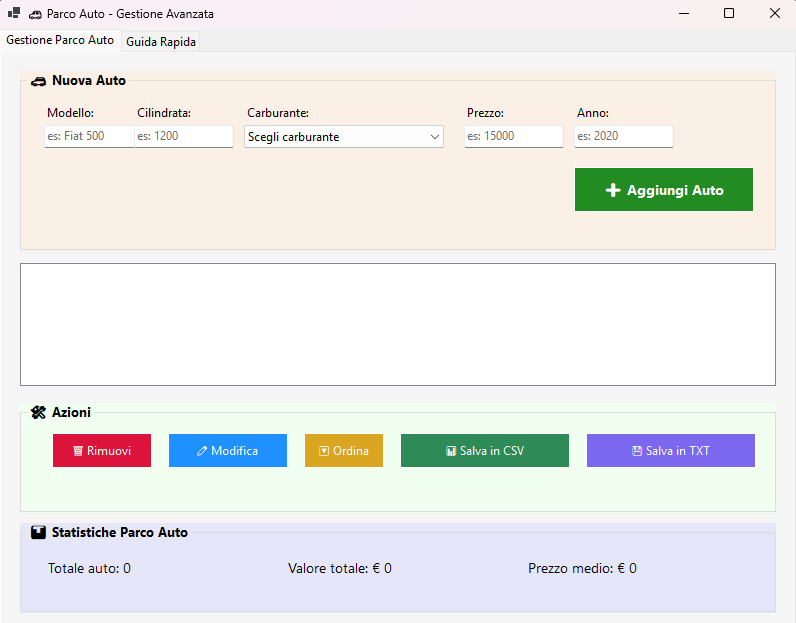Close the Parco Auto window

[x=774, y=13]
